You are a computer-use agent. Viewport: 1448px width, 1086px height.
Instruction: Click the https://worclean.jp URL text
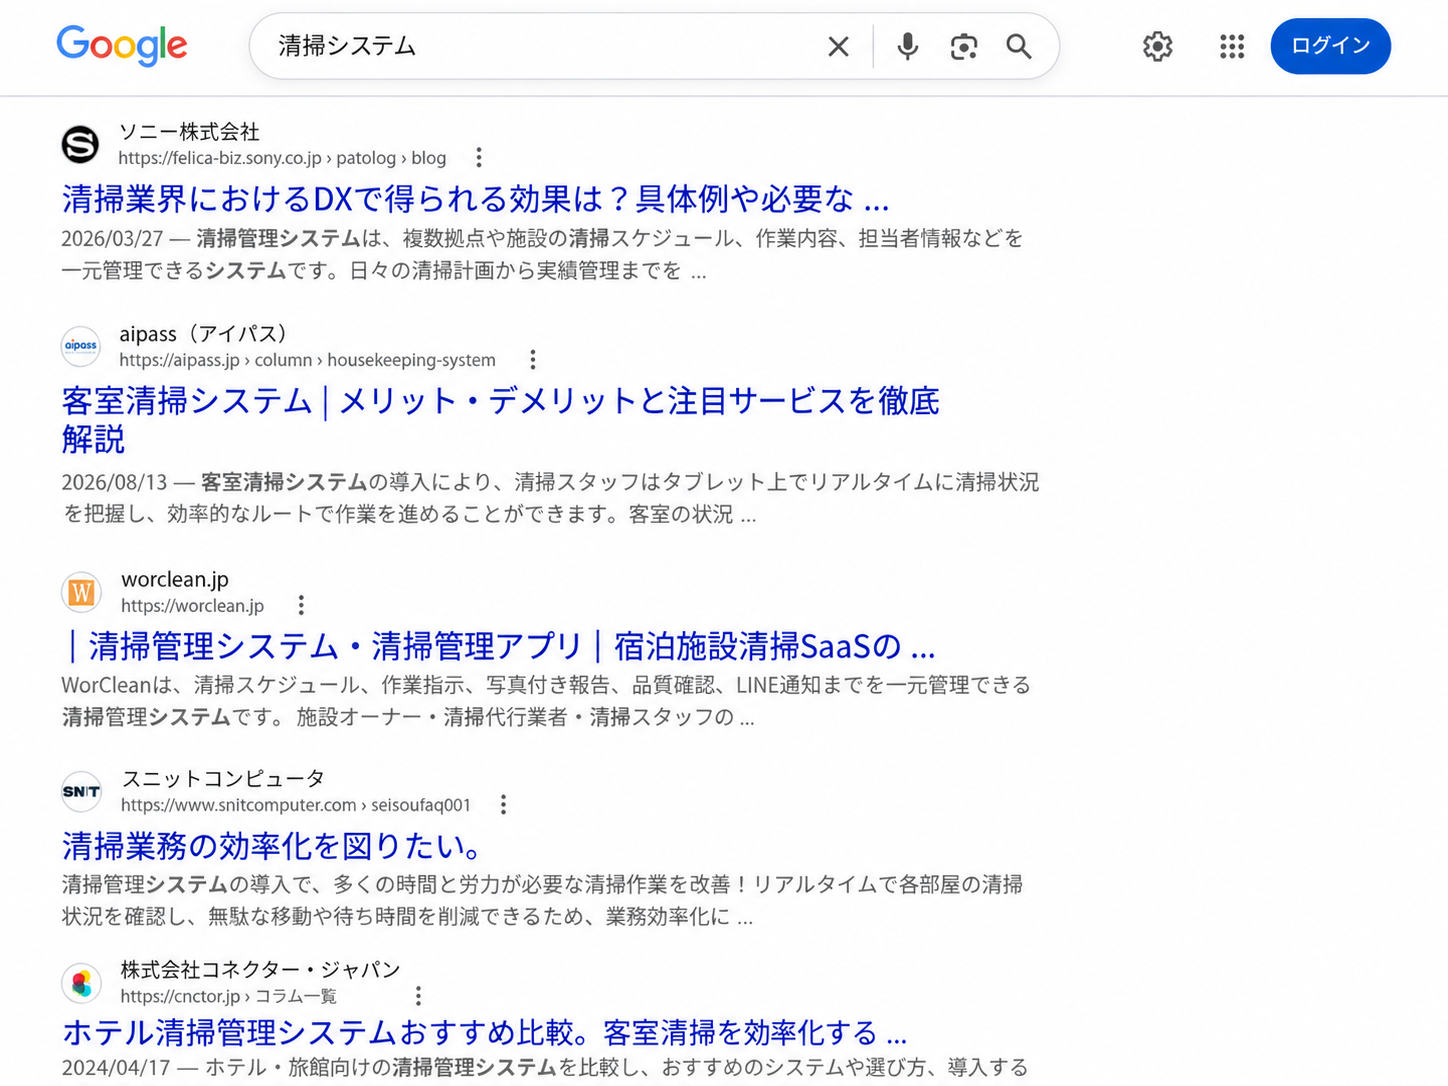point(192,606)
